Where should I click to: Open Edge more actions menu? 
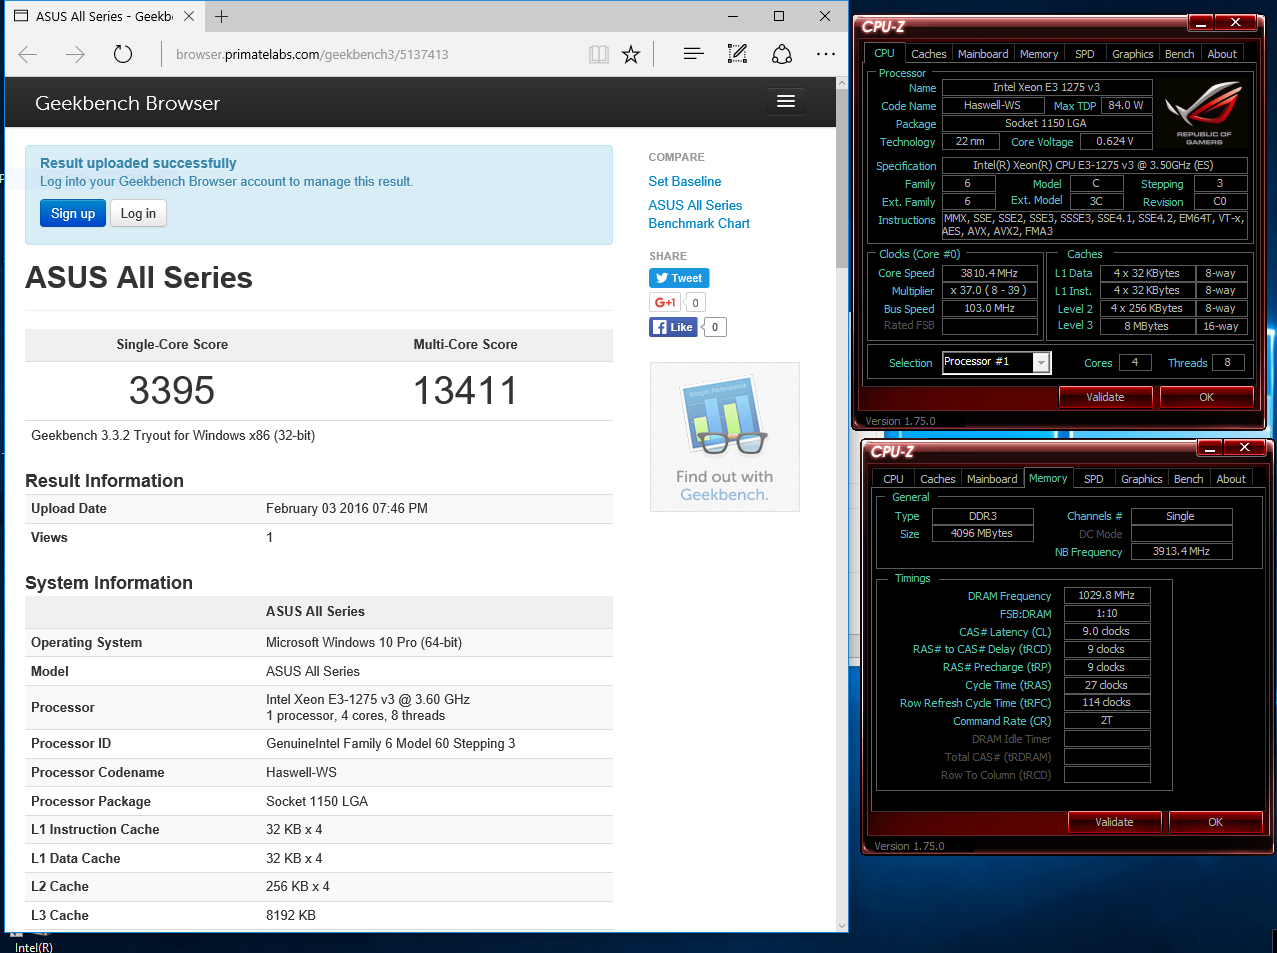point(825,54)
